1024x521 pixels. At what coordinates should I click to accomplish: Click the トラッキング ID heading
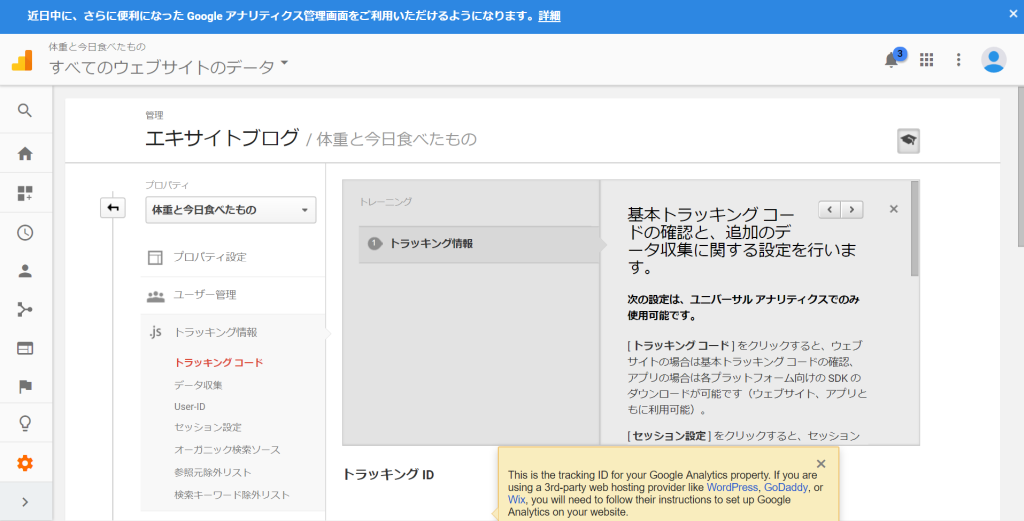389,475
